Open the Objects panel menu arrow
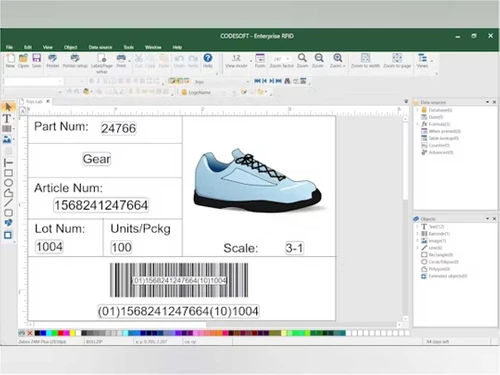This screenshot has width=500, height=375. coord(487,219)
